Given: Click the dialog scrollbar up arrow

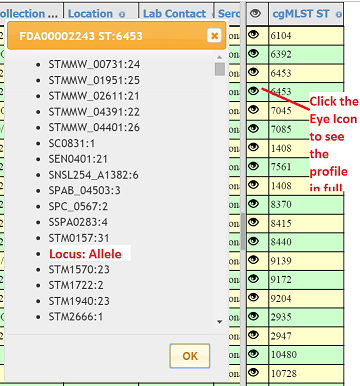Looking at the screenshot, I should [219, 57].
